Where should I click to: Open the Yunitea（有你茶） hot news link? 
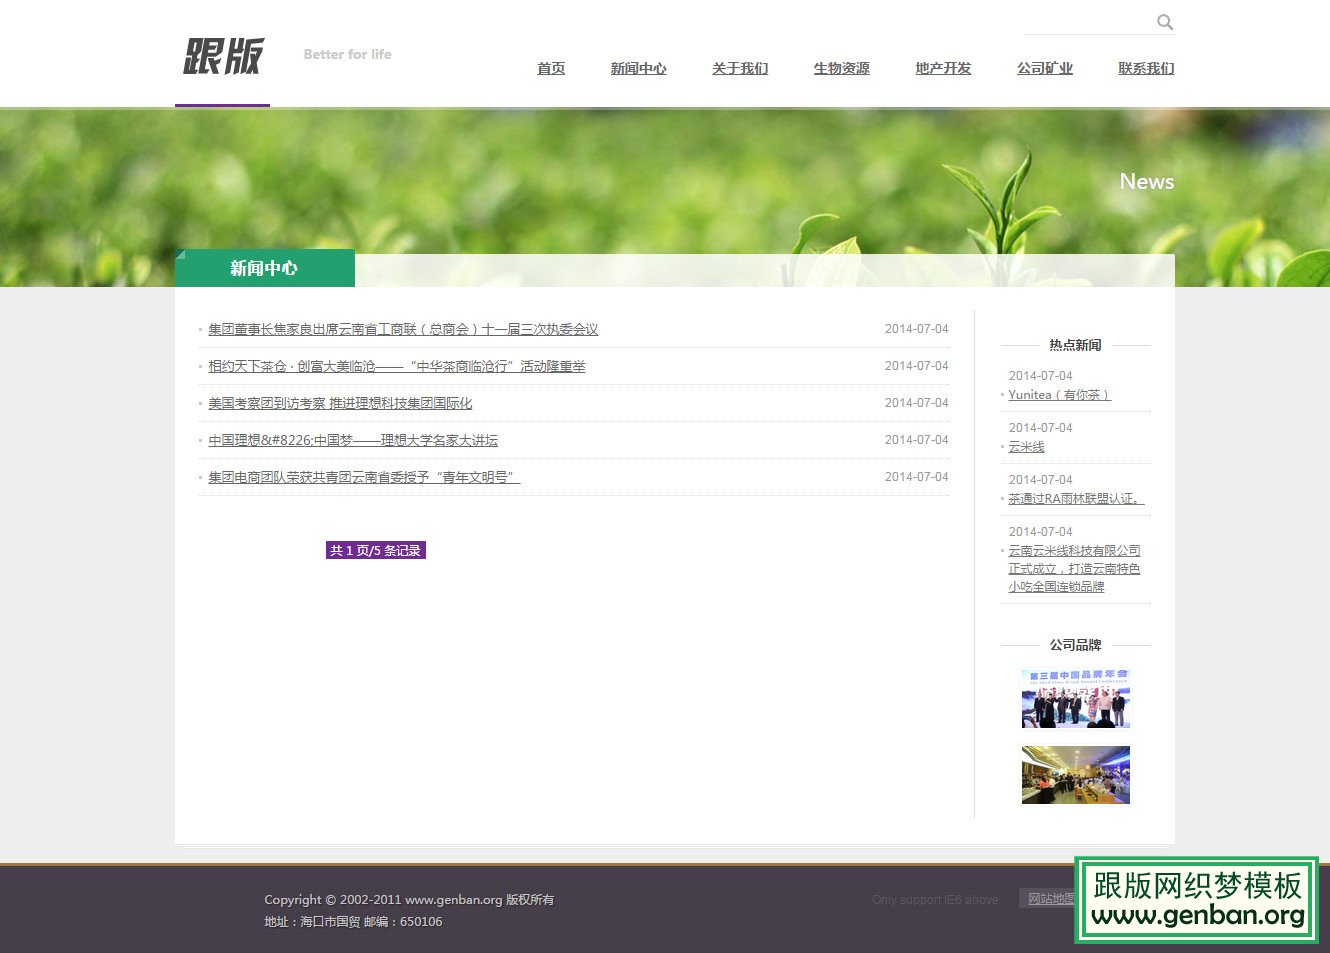1059,395
